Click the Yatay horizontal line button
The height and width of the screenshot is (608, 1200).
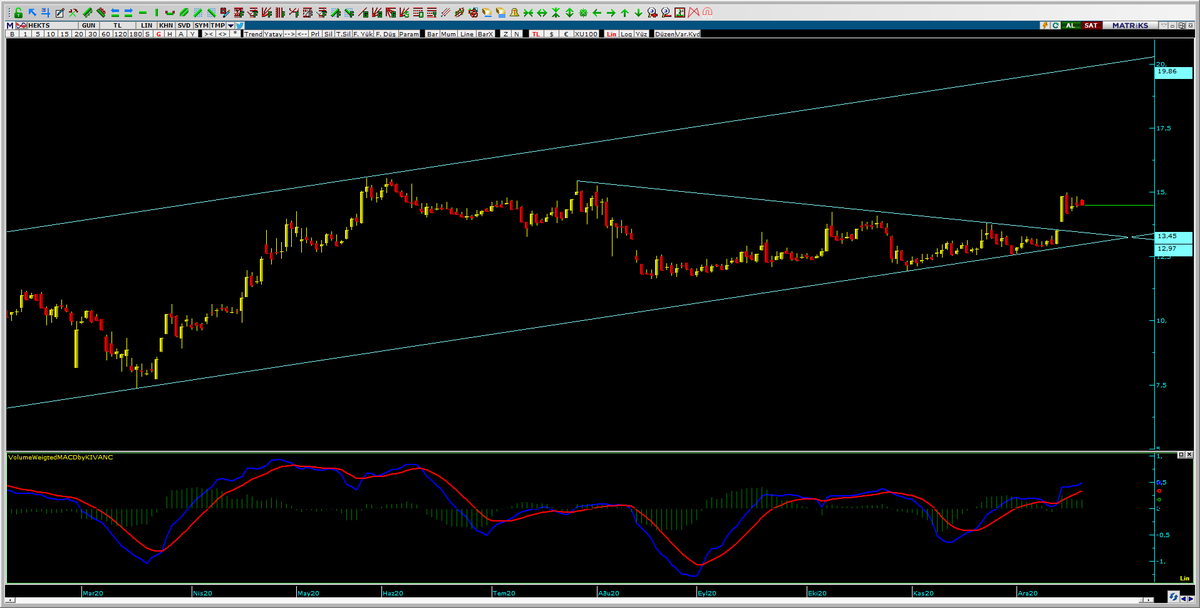(273, 34)
